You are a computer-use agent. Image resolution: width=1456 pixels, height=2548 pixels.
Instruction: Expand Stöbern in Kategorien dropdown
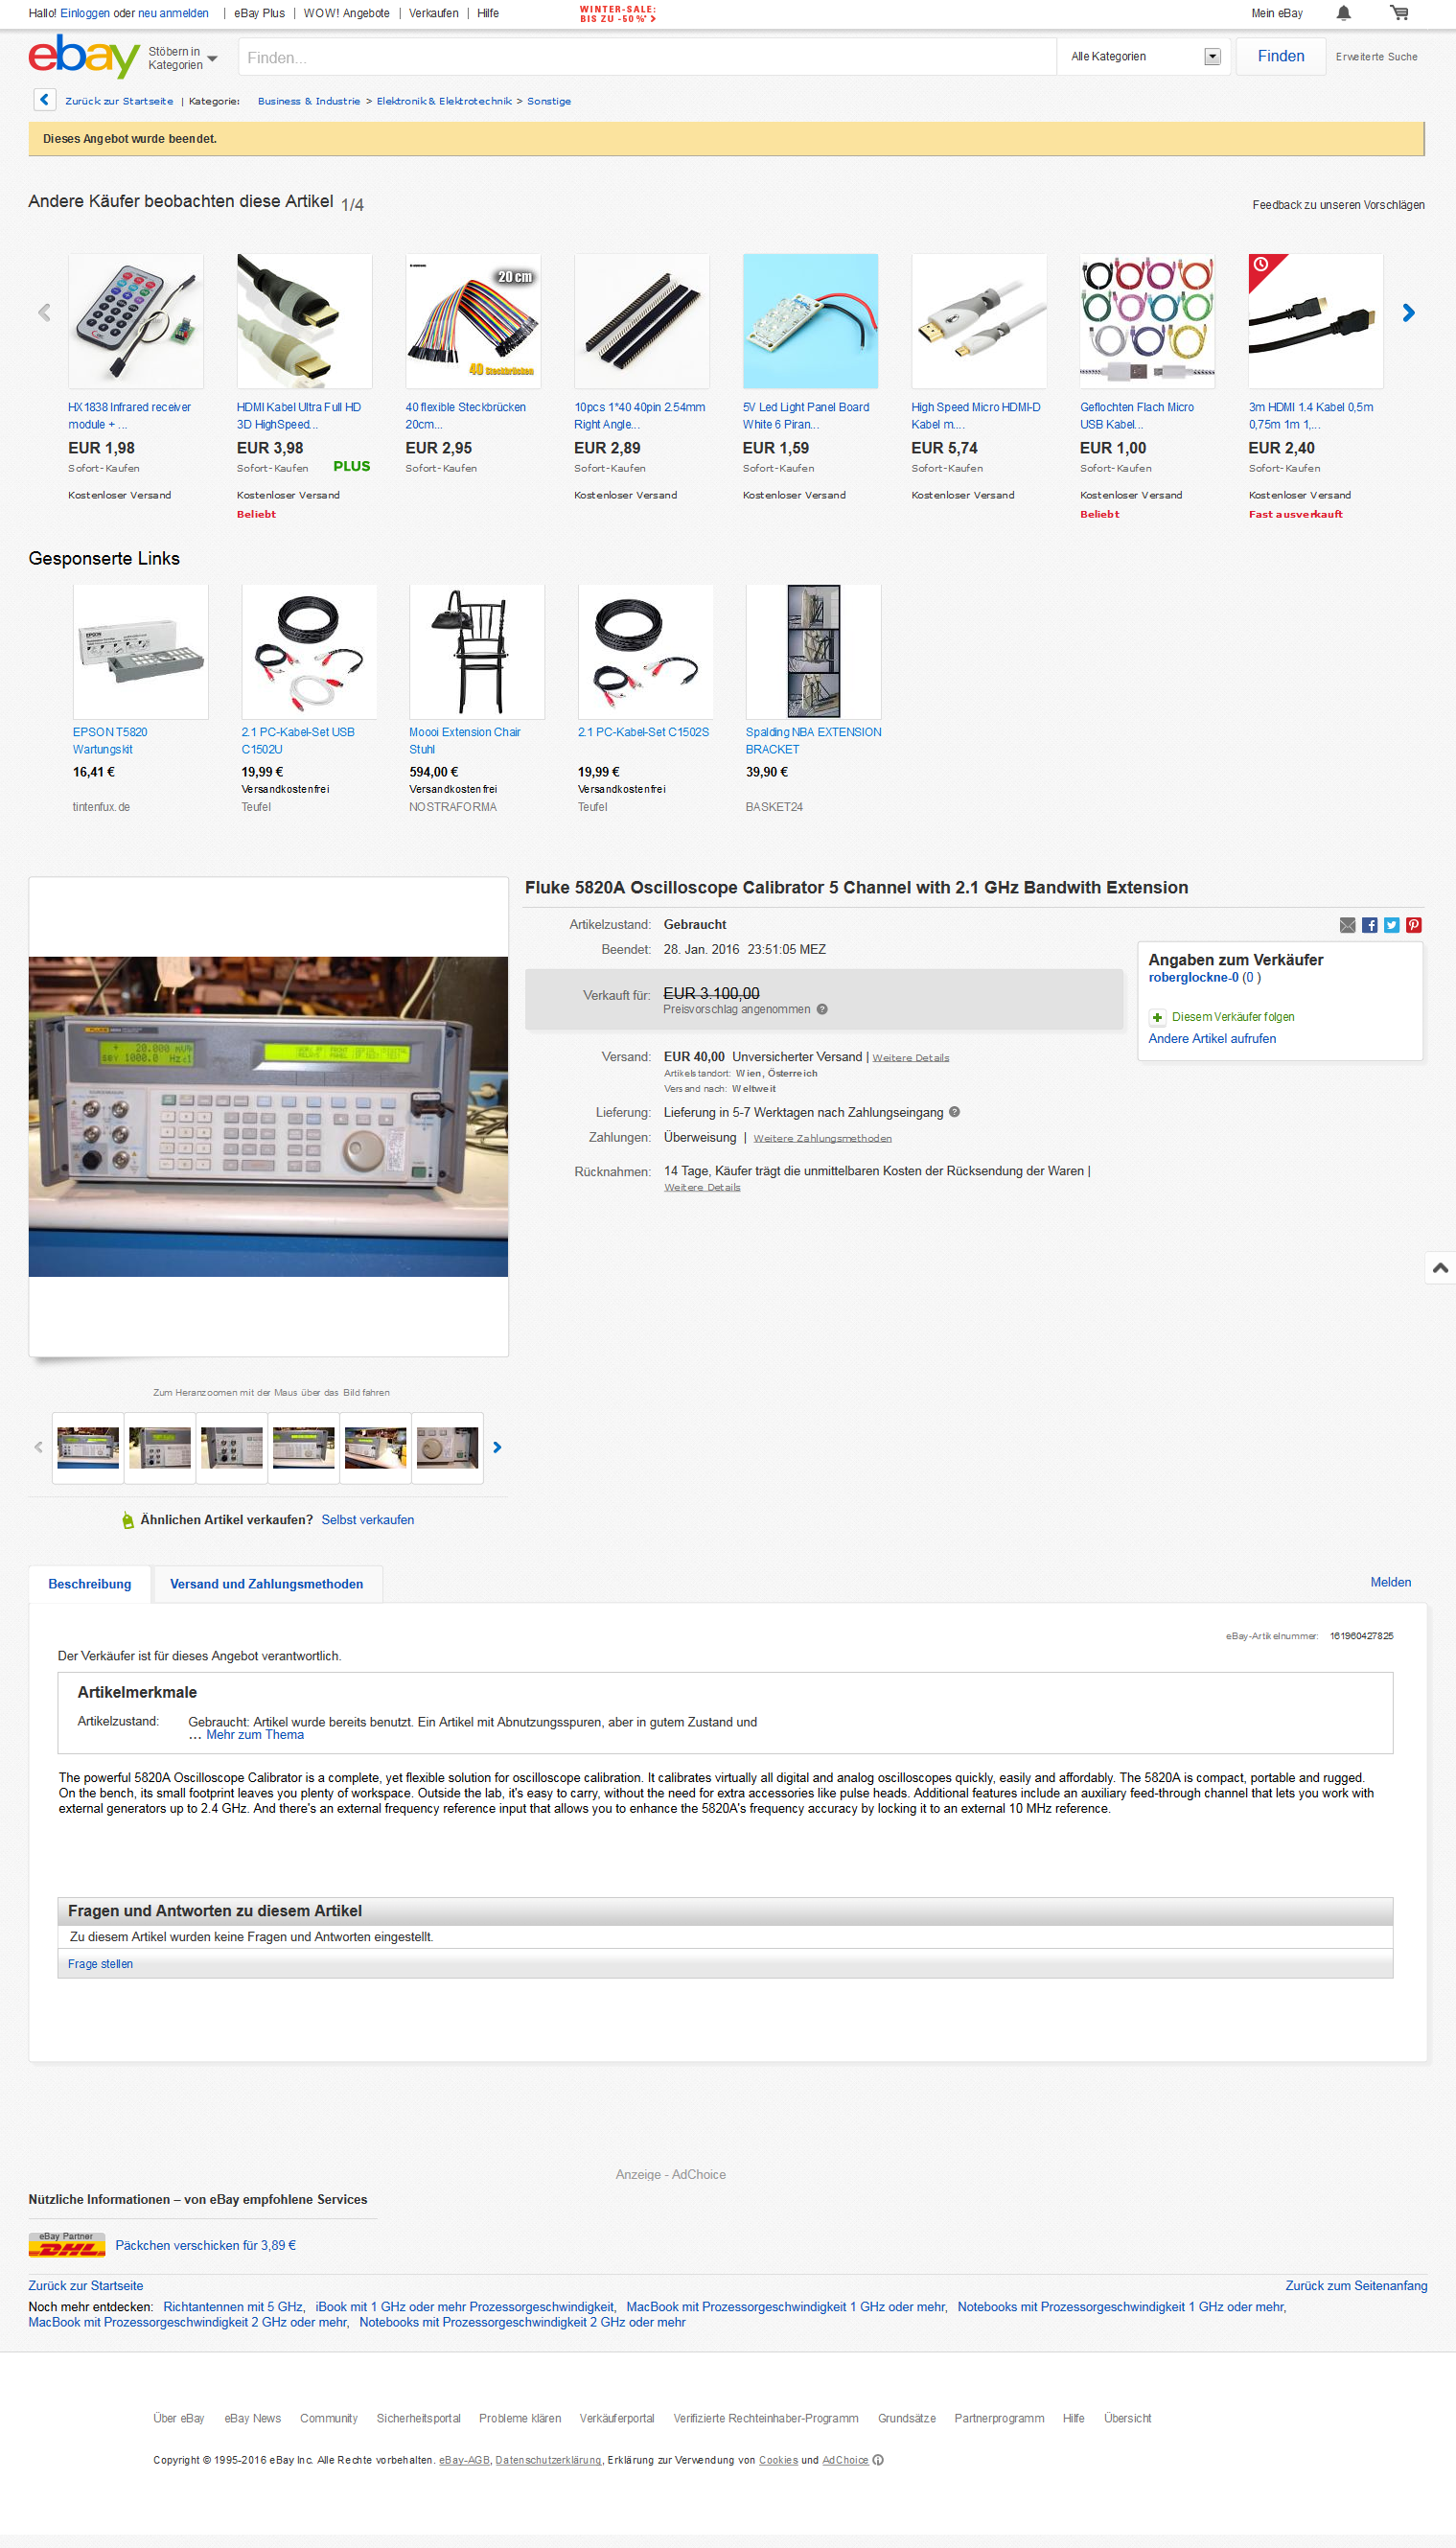coord(182,58)
